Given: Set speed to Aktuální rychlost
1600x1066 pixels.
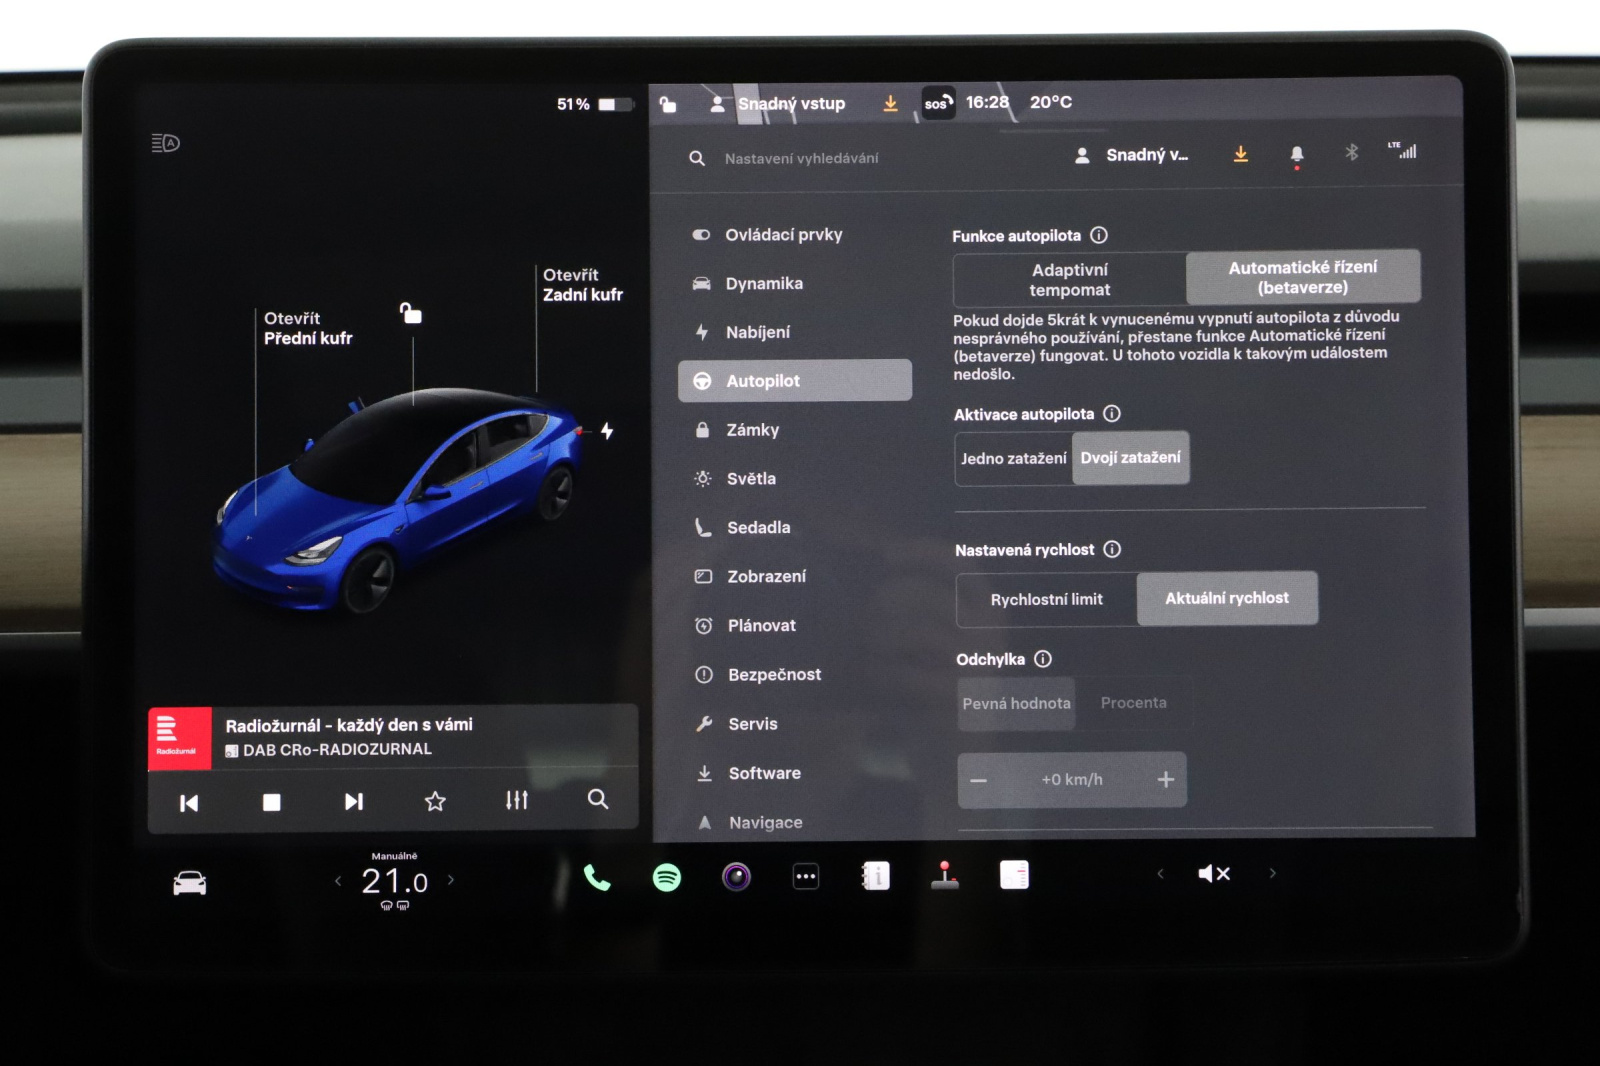Looking at the screenshot, I should click(x=1227, y=598).
